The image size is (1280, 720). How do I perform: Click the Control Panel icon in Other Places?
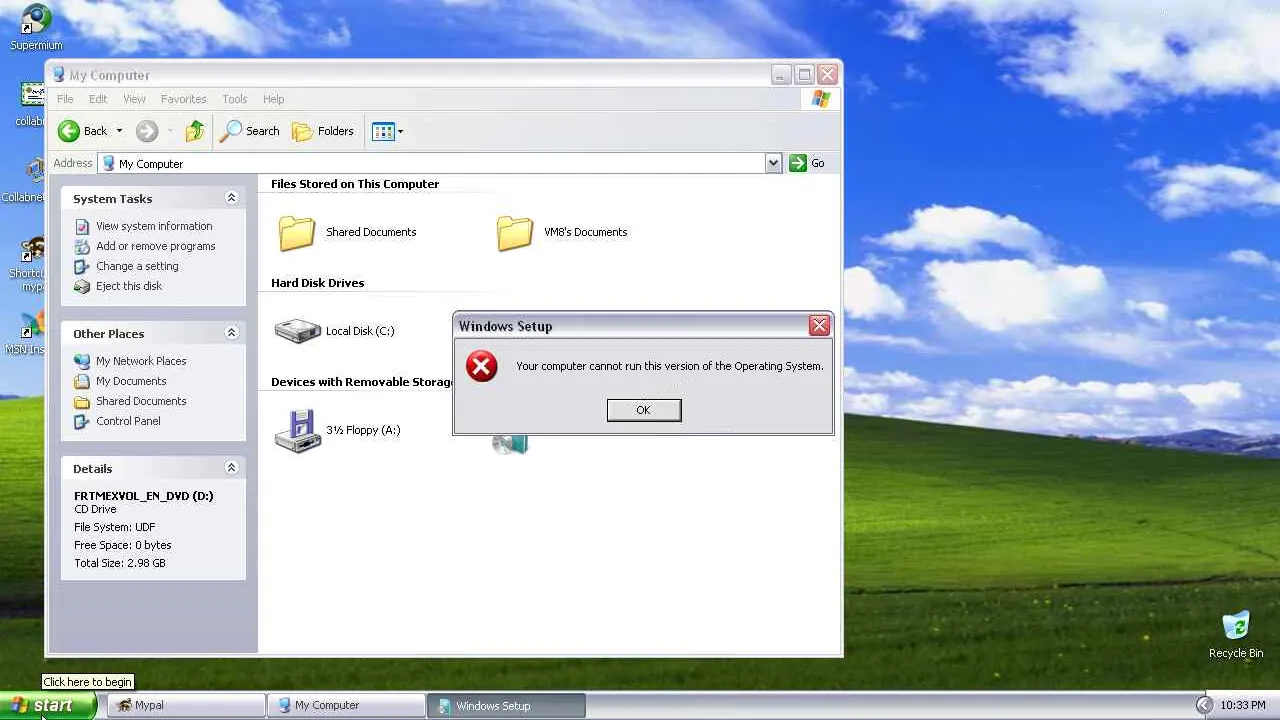coord(82,421)
